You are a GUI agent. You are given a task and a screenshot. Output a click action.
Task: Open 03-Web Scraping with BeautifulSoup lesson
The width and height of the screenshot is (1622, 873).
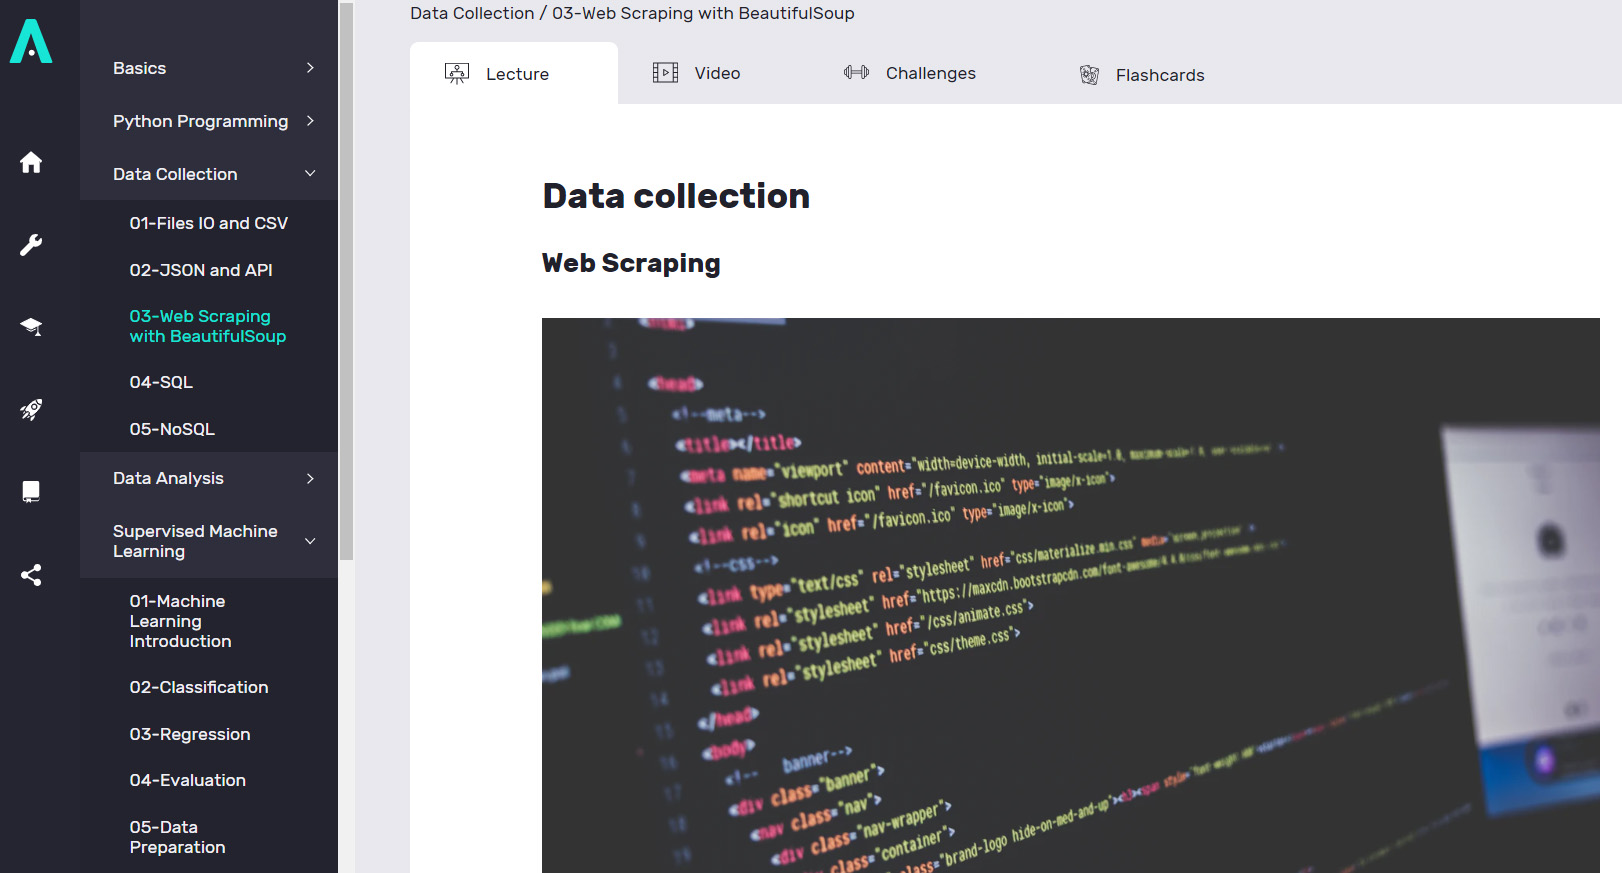click(209, 326)
